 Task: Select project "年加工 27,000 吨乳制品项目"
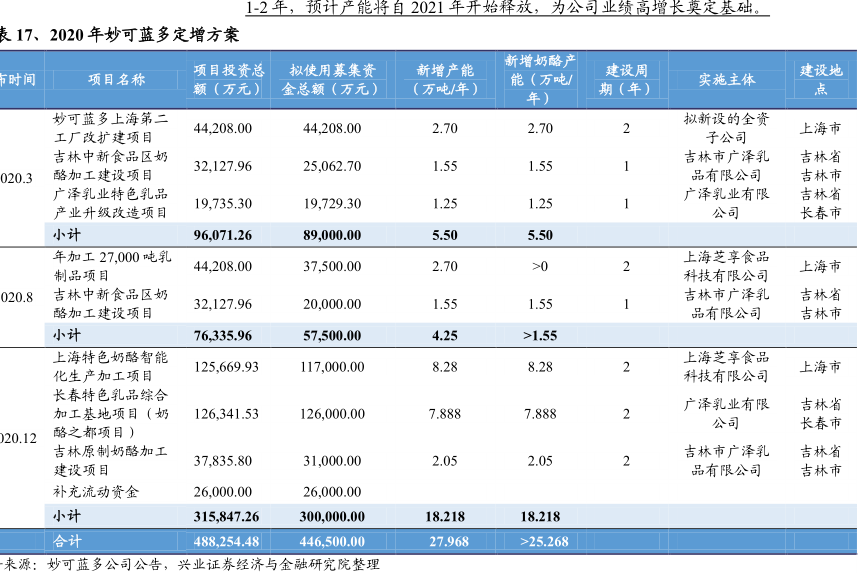click(x=112, y=266)
